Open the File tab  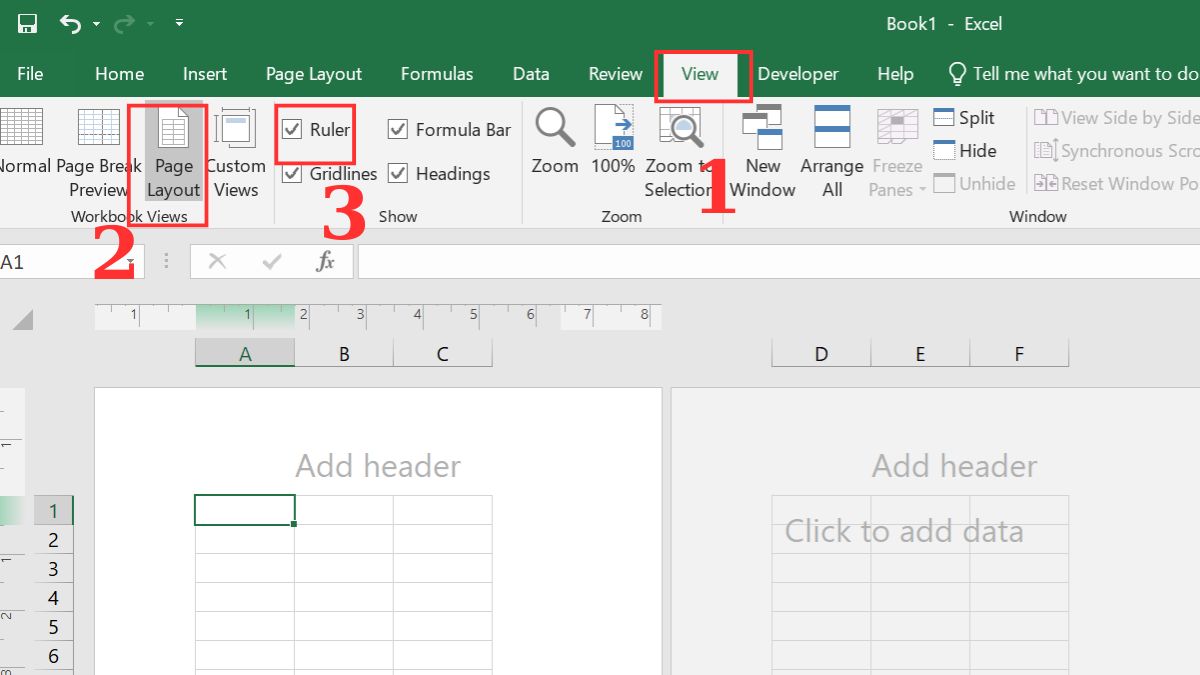[30, 74]
